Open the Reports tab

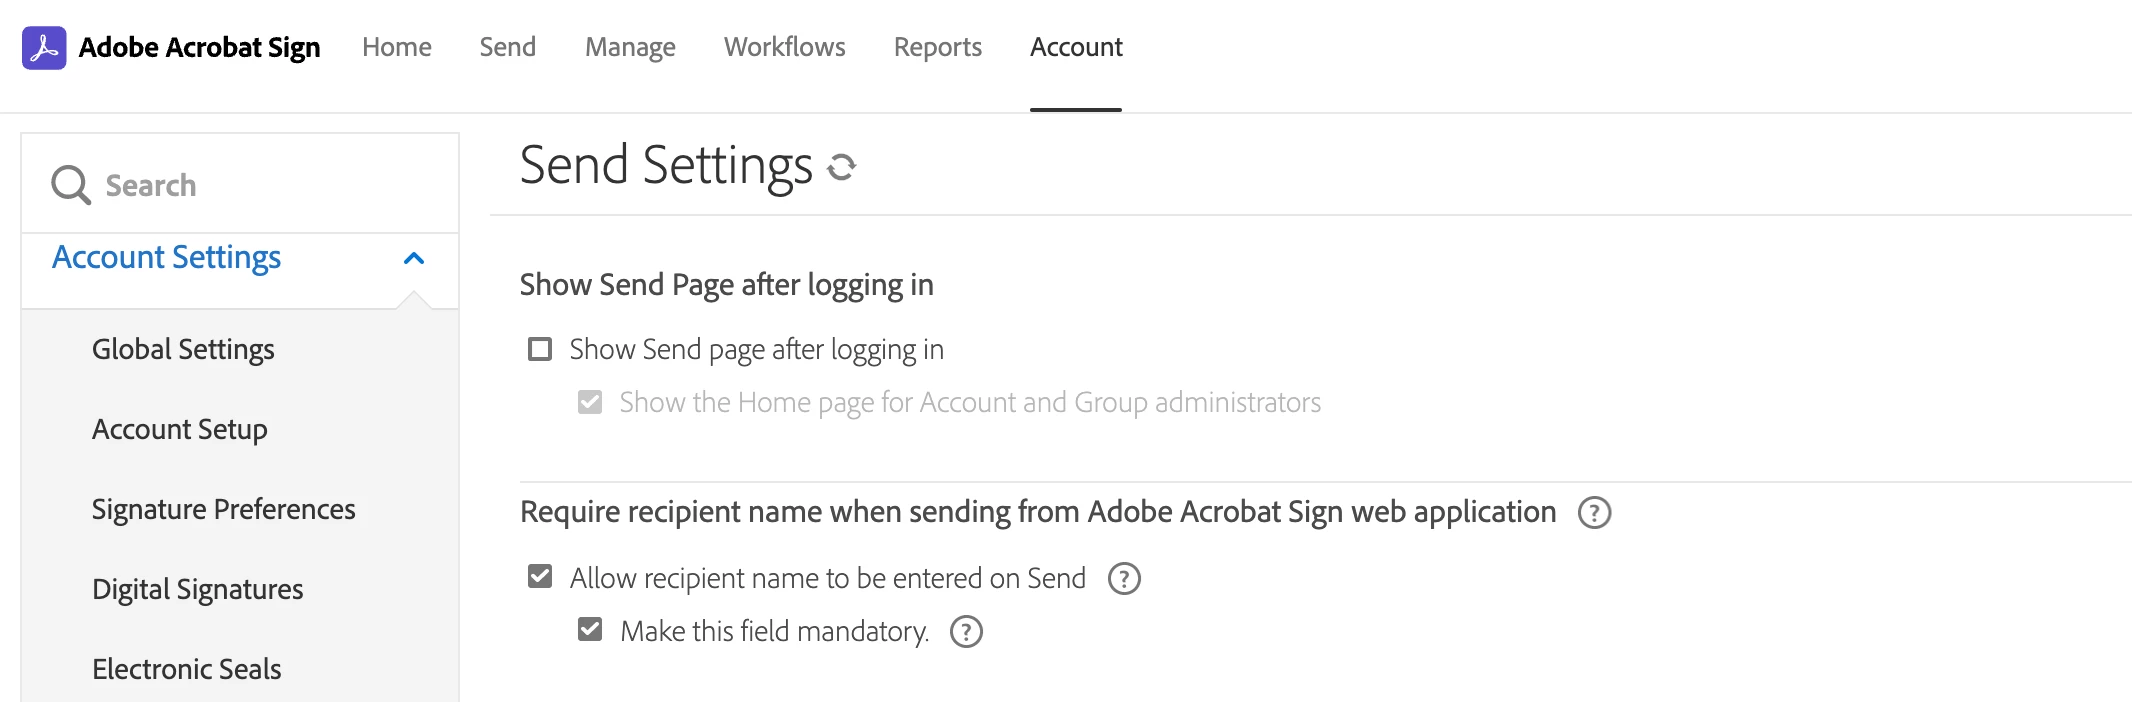938,47
